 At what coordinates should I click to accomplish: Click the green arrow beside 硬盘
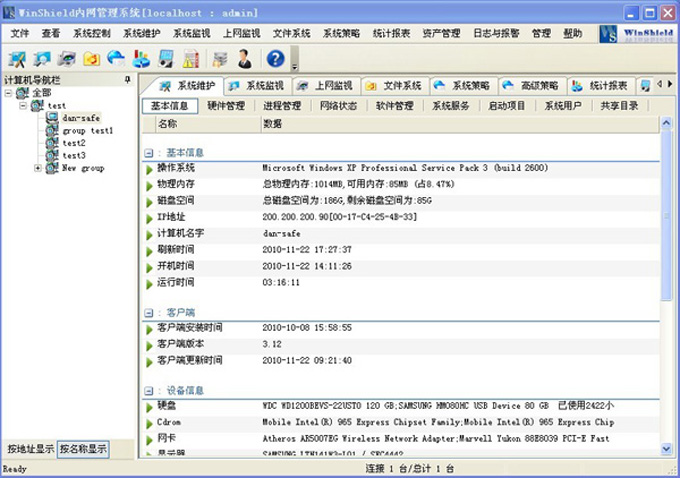(x=149, y=407)
